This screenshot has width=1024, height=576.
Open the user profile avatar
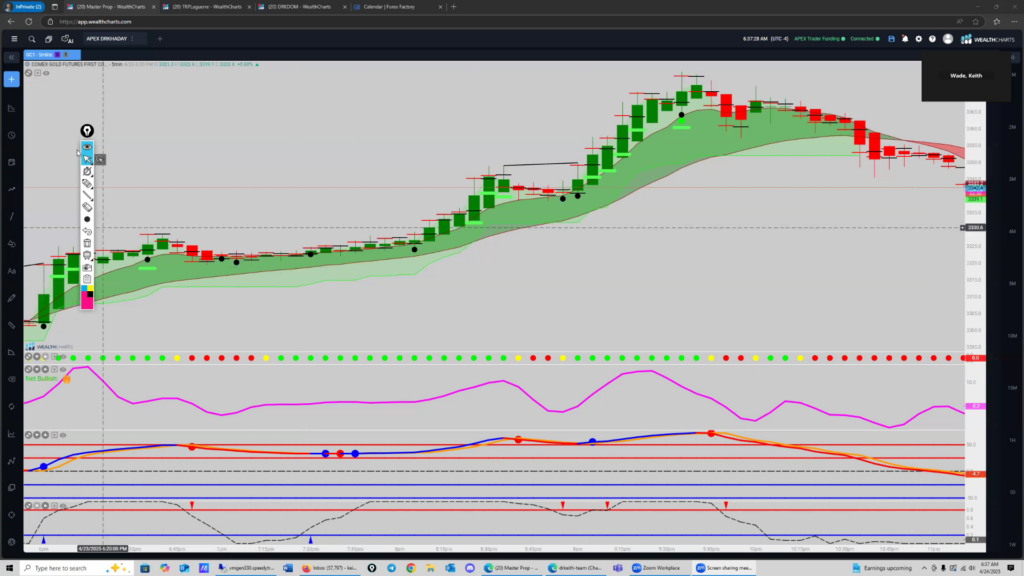pyautogui.click(x=948, y=39)
